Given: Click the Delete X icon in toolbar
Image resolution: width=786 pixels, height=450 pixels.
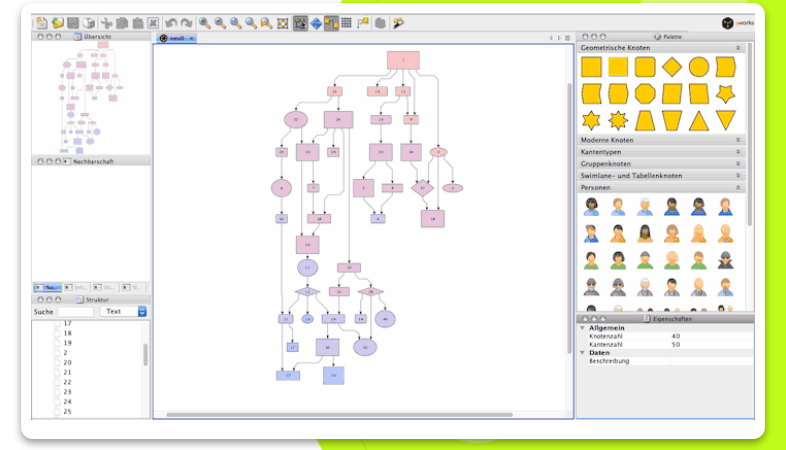Looking at the screenshot, I should [x=153, y=23].
